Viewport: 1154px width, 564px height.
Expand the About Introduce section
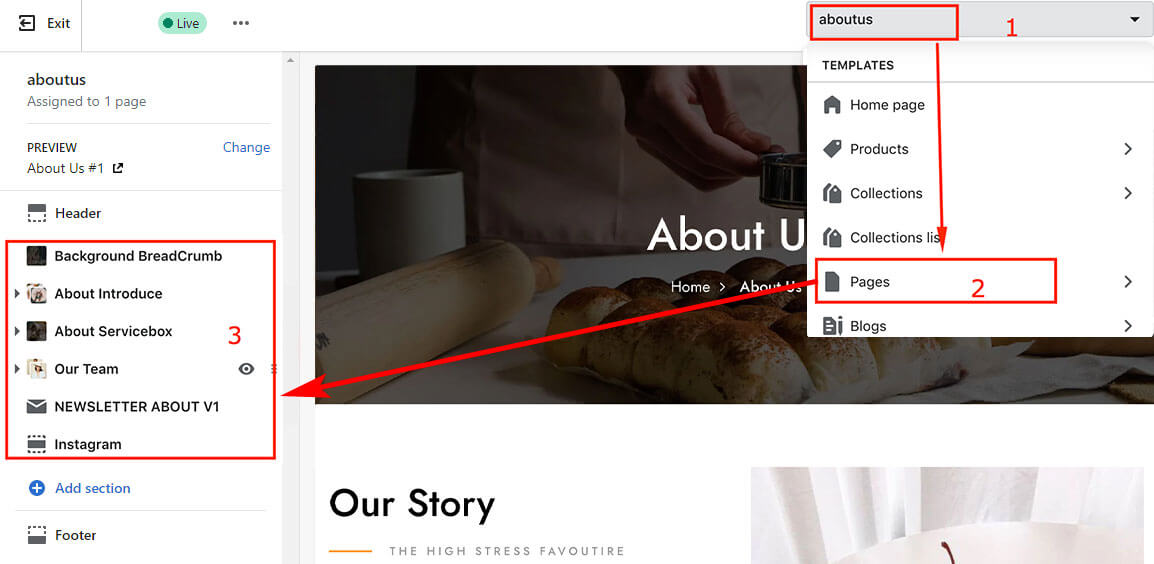(17, 294)
